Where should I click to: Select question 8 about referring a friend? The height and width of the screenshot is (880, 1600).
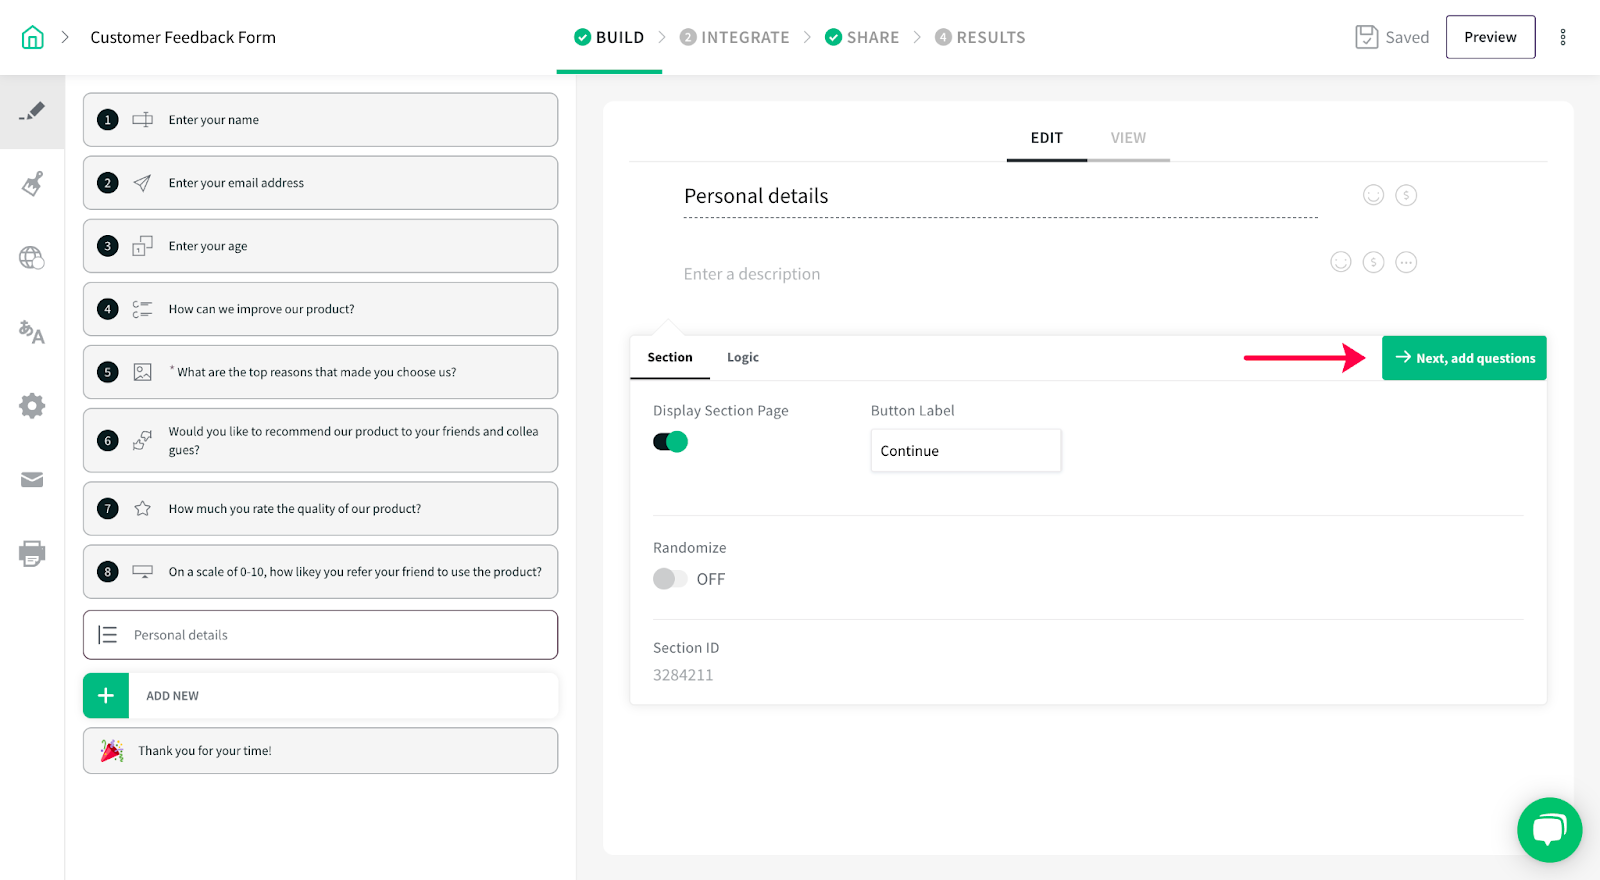click(x=320, y=572)
